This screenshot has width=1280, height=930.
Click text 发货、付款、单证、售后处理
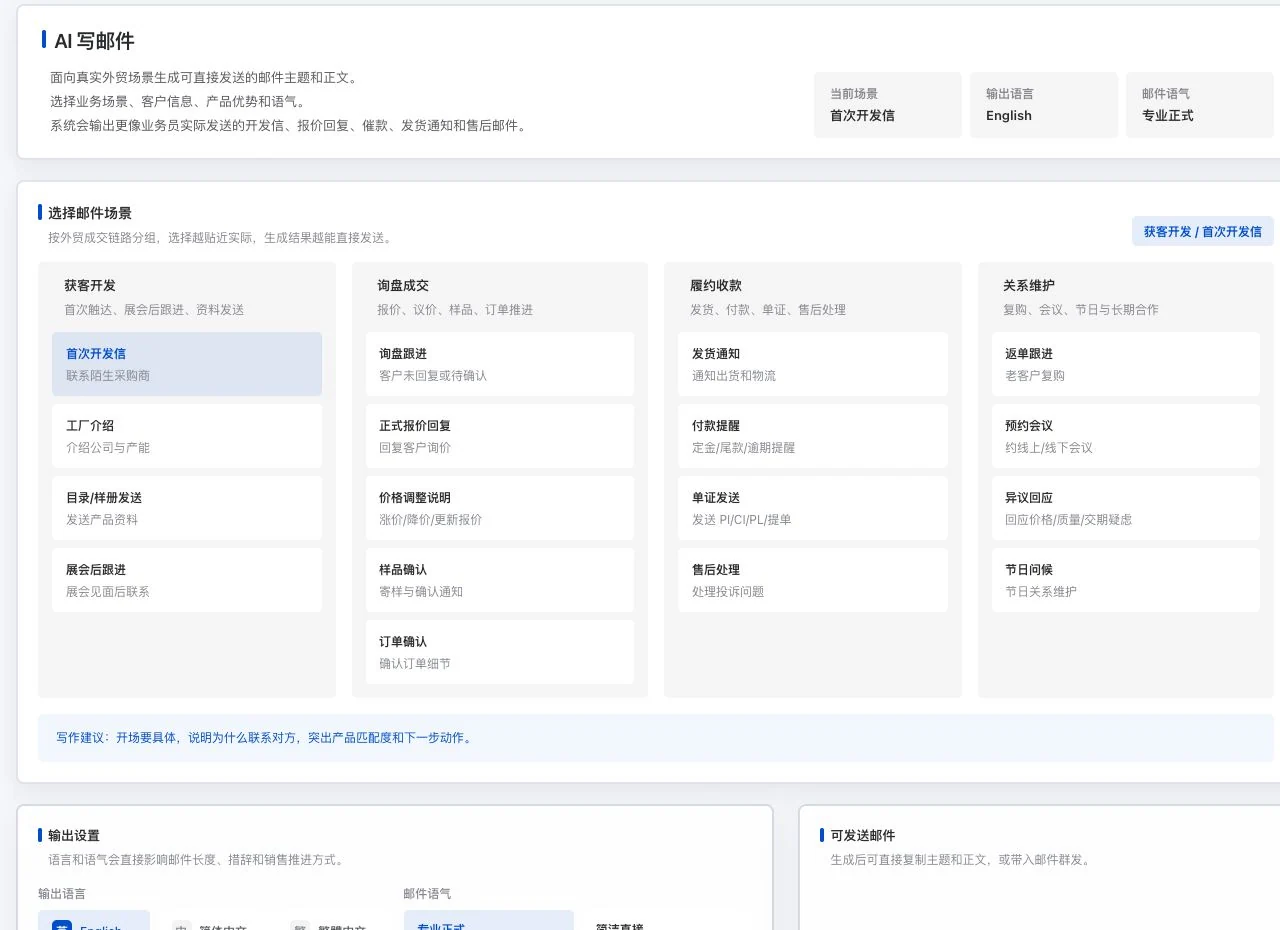pyautogui.click(x=768, y=310)
